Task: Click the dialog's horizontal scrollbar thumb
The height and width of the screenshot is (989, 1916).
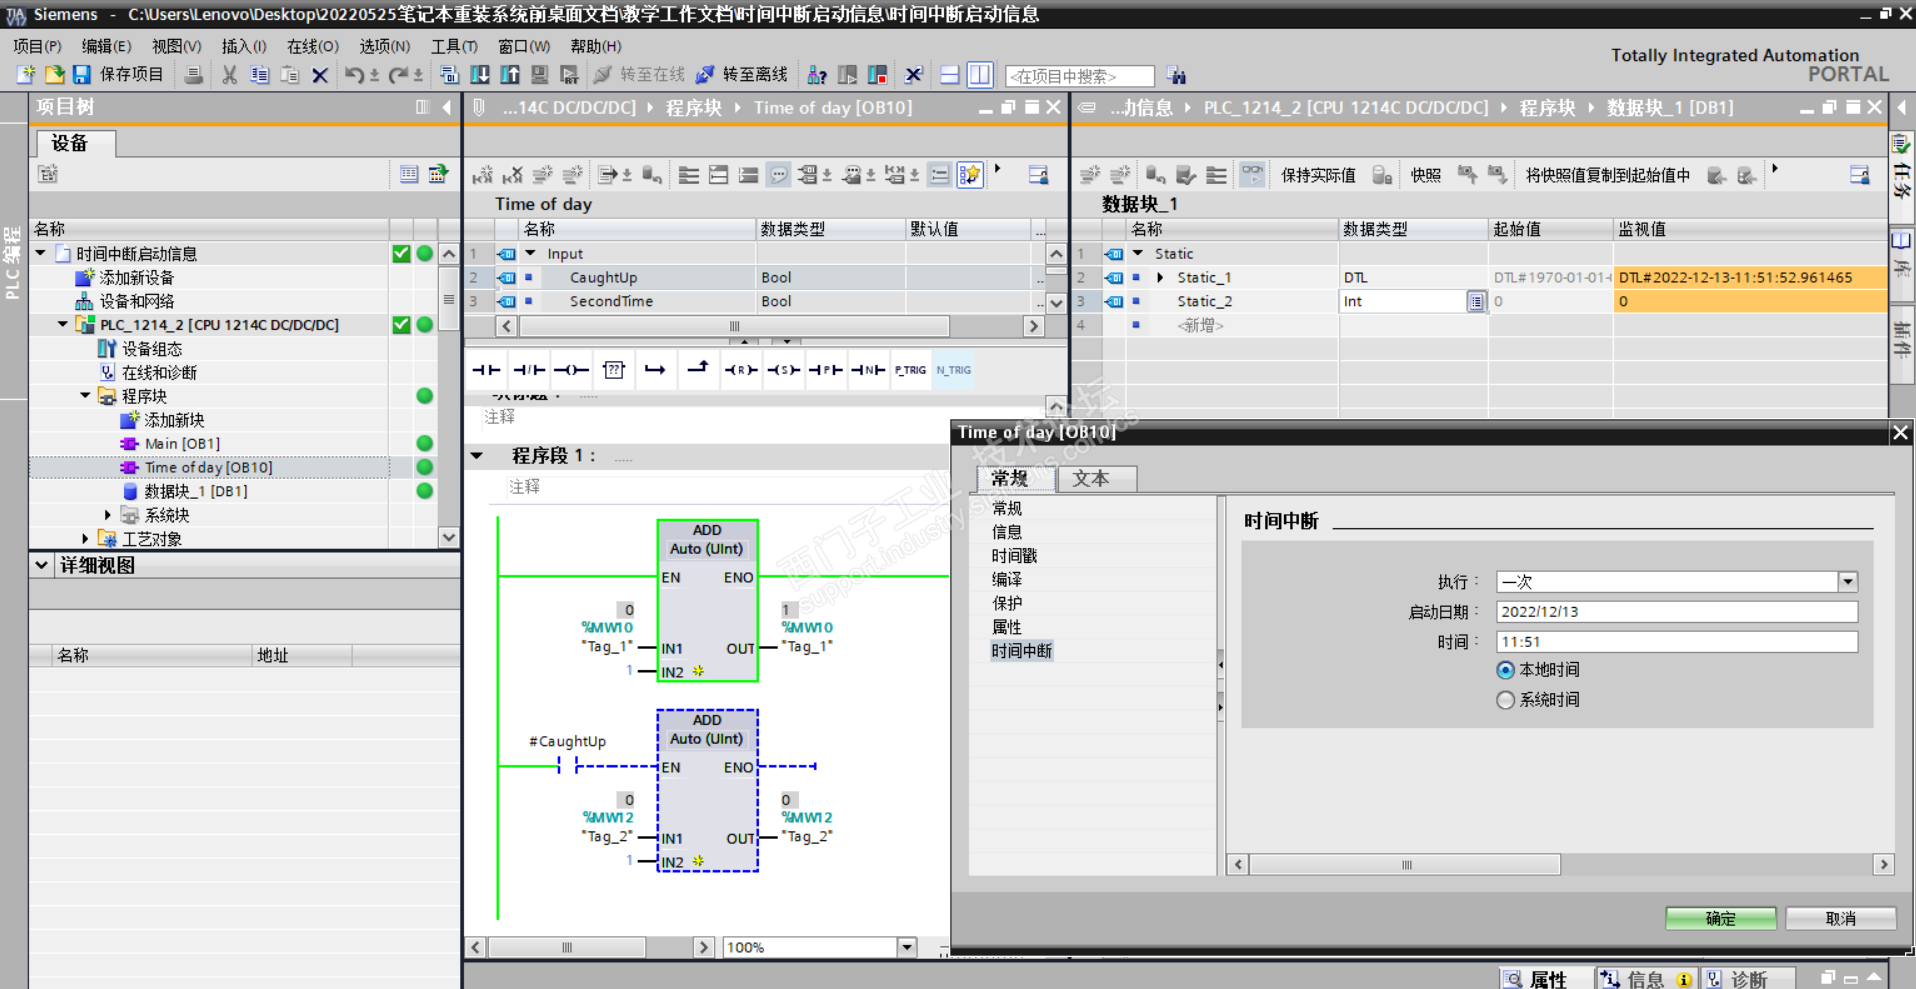Action: (x=1405, y=865)
